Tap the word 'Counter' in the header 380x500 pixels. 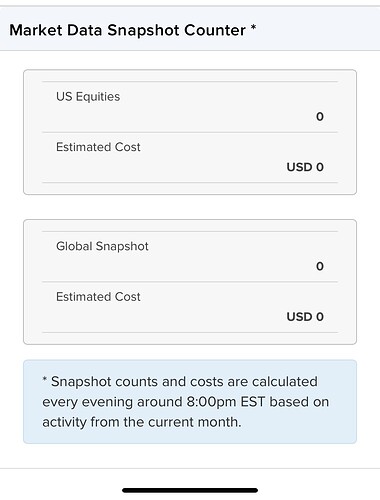pos(215,30)
